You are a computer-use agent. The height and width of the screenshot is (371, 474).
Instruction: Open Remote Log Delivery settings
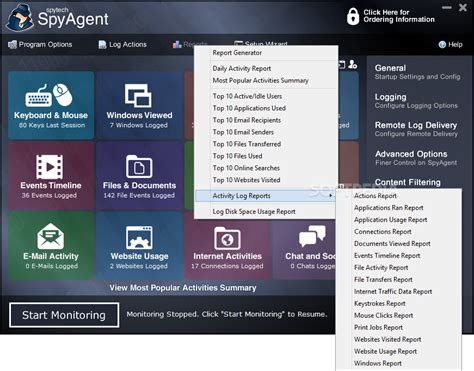[416, 129]
